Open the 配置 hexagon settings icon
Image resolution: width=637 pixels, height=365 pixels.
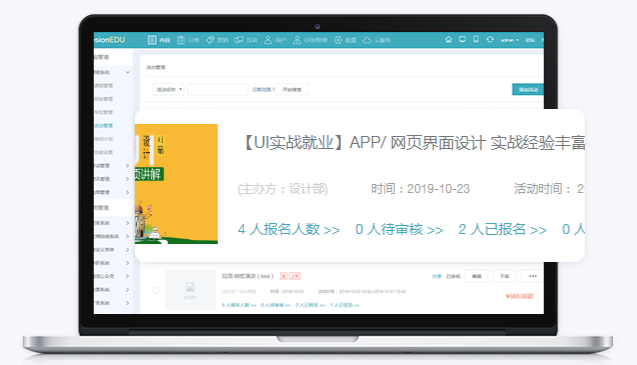[338, 40]
